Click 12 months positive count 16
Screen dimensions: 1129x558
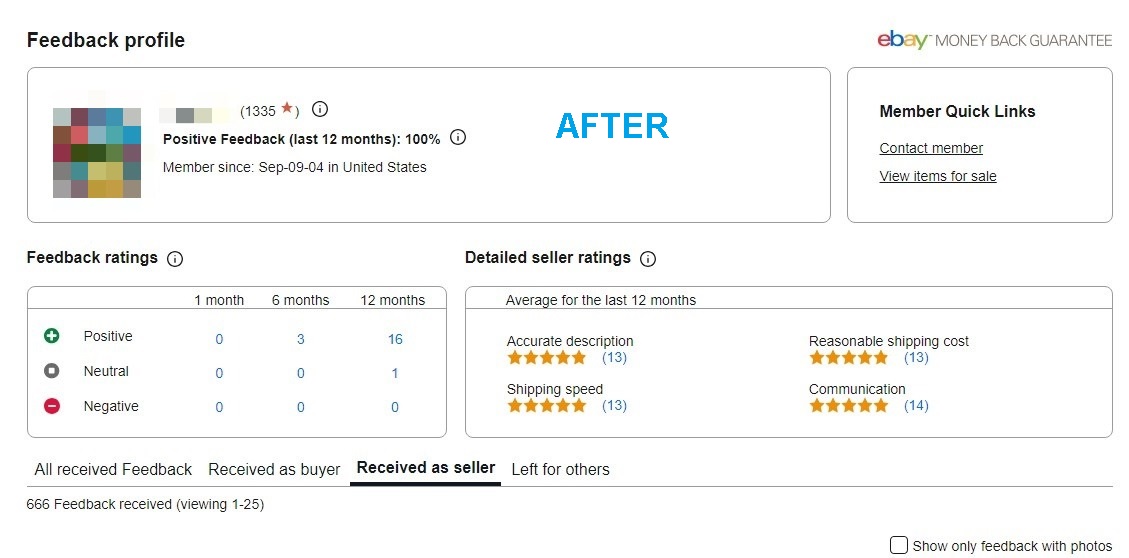(395, 340)
